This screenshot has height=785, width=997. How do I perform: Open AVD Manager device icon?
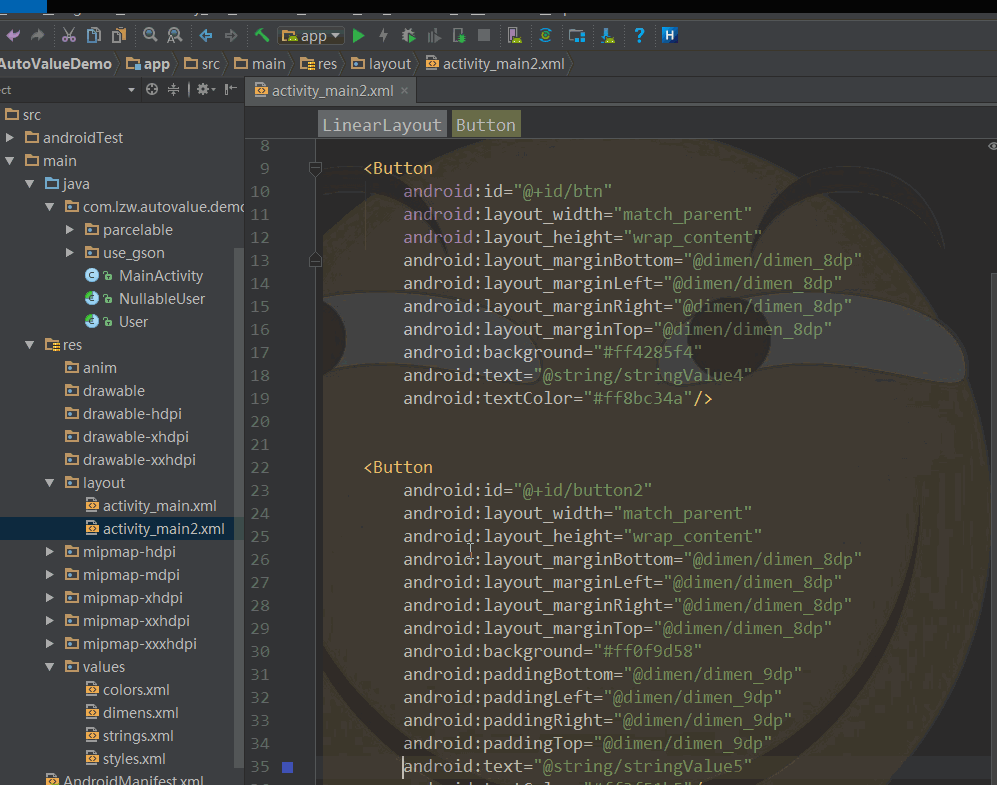514,36
